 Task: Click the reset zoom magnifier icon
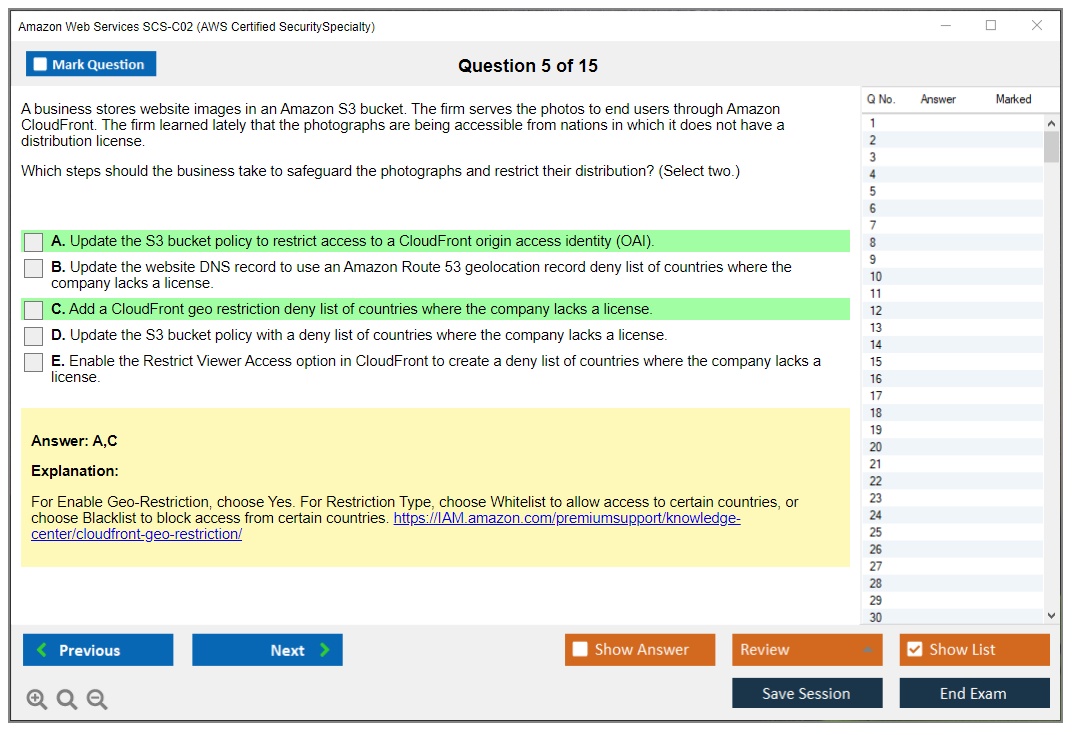[67, 700]
